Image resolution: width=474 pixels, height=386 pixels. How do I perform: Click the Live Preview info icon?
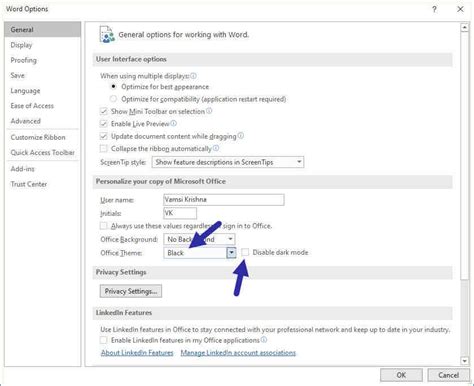(173, 124)
